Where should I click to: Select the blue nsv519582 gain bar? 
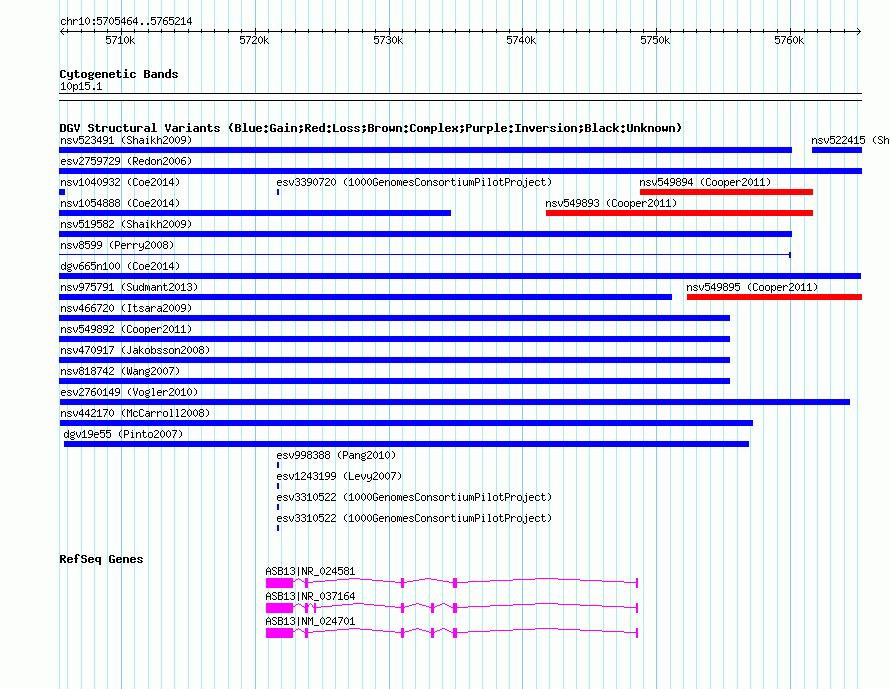(x=426, y=234)
